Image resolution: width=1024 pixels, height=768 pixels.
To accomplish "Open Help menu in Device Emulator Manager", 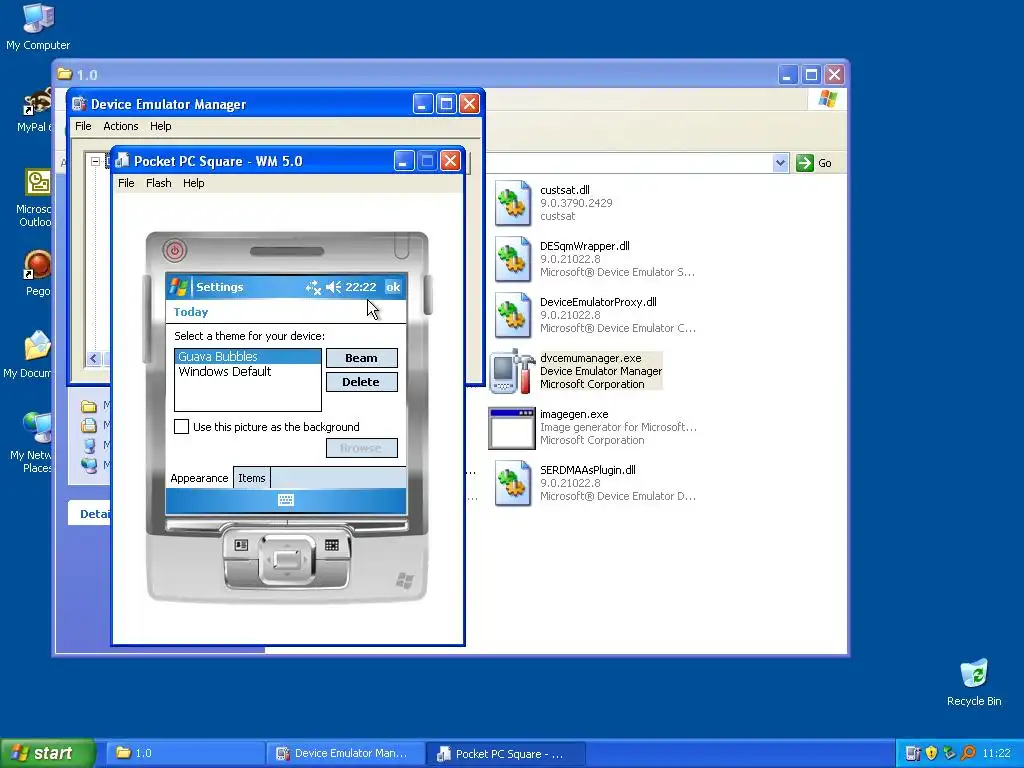I will click(161, 126).
